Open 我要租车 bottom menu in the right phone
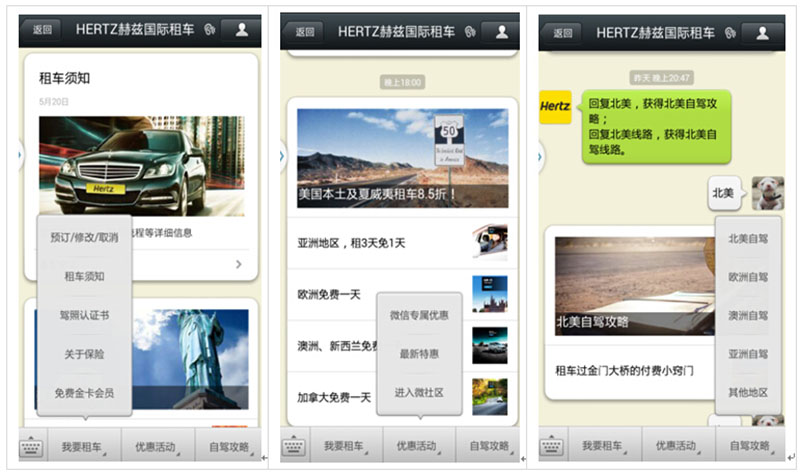This screenshot has height=474, width=800. [605, 445]
